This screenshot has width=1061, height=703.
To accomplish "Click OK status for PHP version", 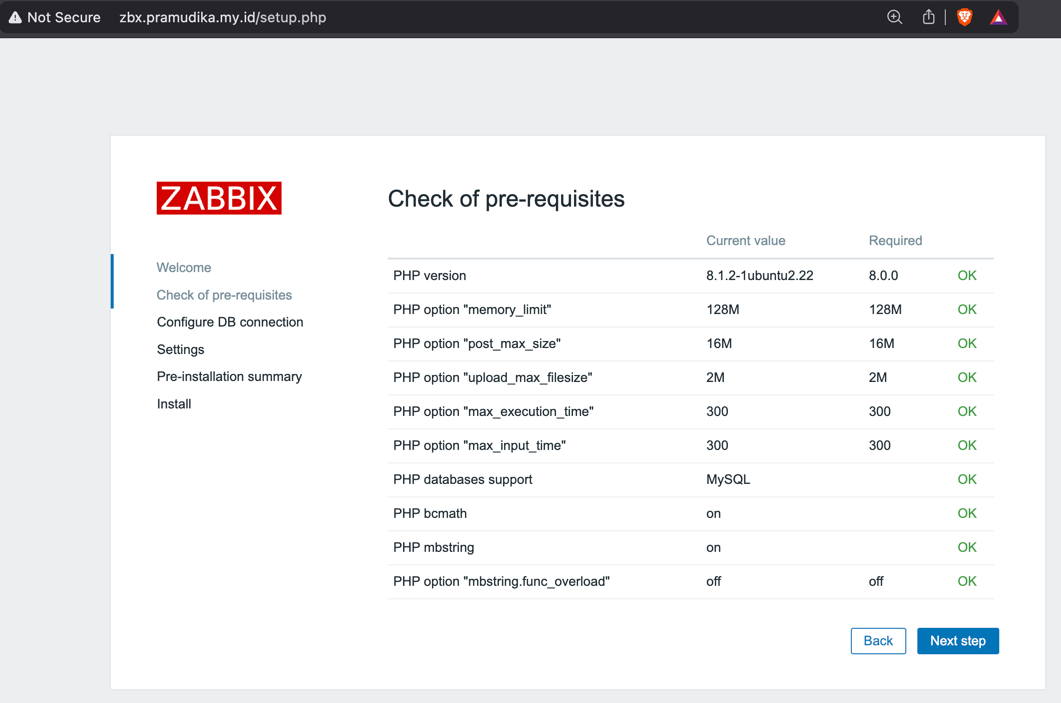I will point(967,275).
